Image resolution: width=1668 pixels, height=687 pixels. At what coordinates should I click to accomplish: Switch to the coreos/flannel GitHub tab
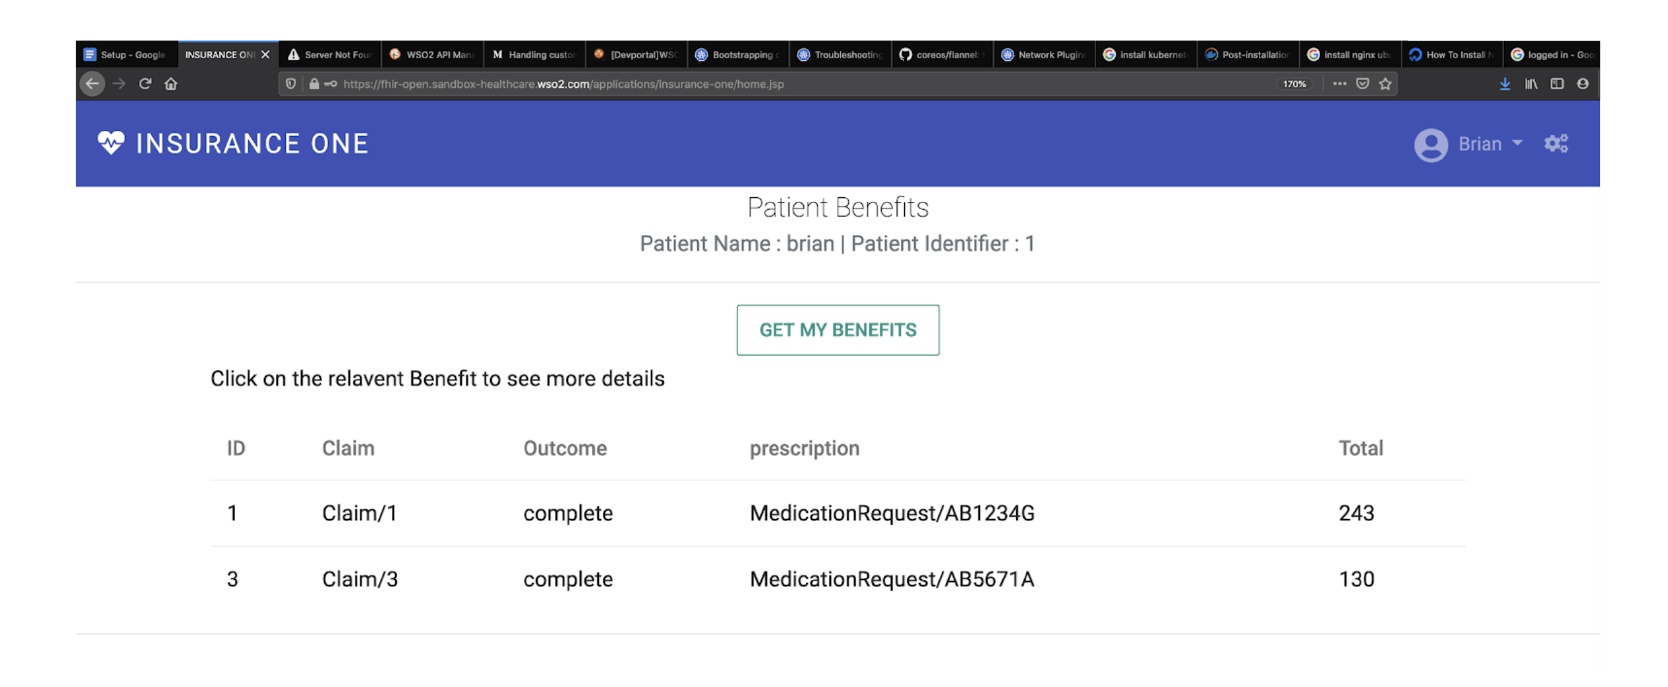pos(942,55)
